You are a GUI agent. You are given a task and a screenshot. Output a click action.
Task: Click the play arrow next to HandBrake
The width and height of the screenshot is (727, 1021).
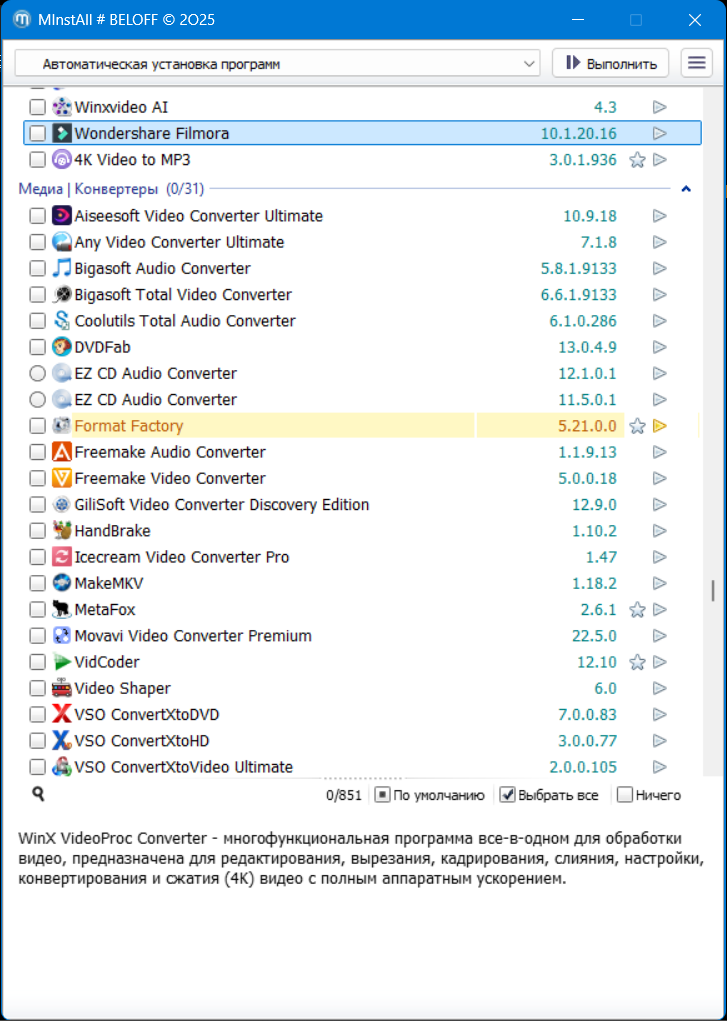coord(659,531)
